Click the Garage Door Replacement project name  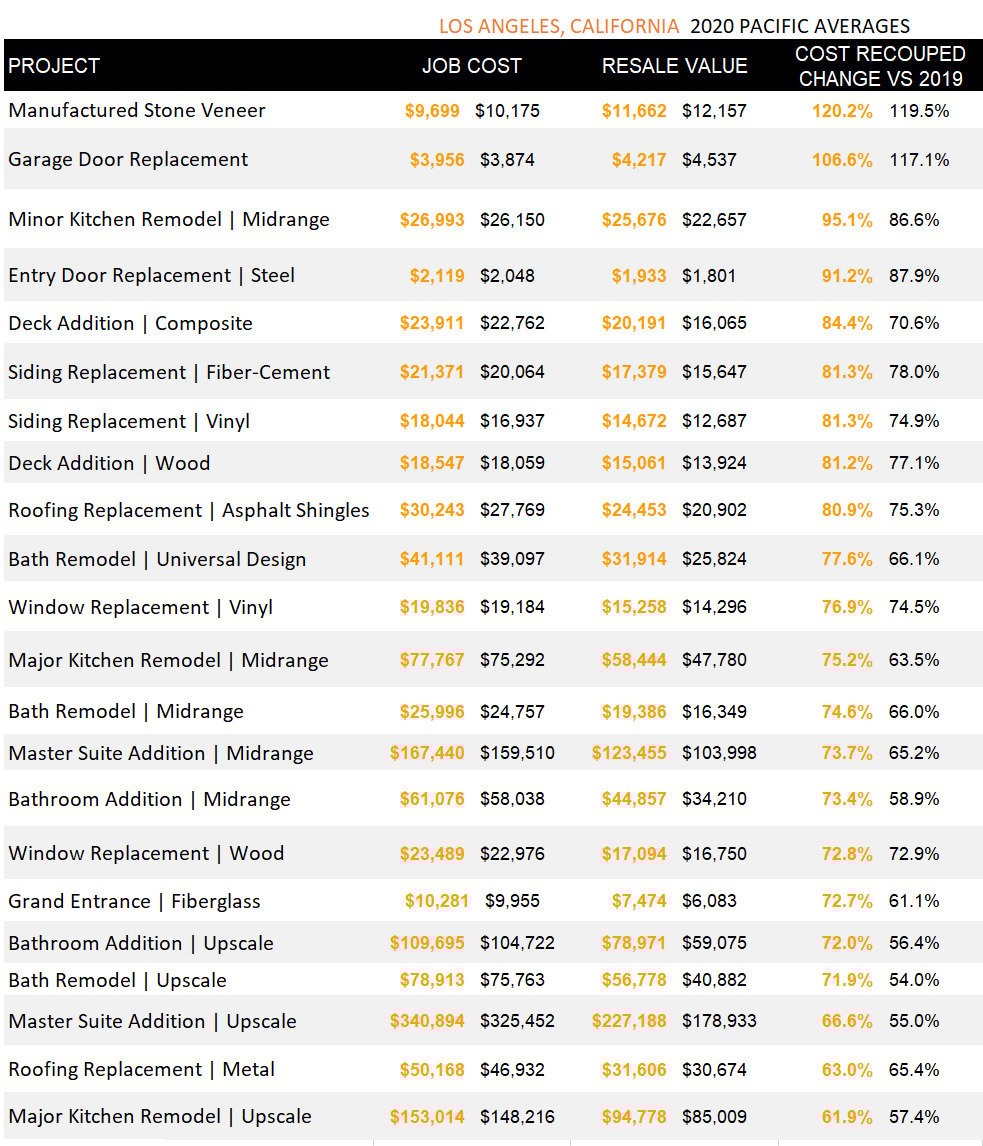coord(128,159)
